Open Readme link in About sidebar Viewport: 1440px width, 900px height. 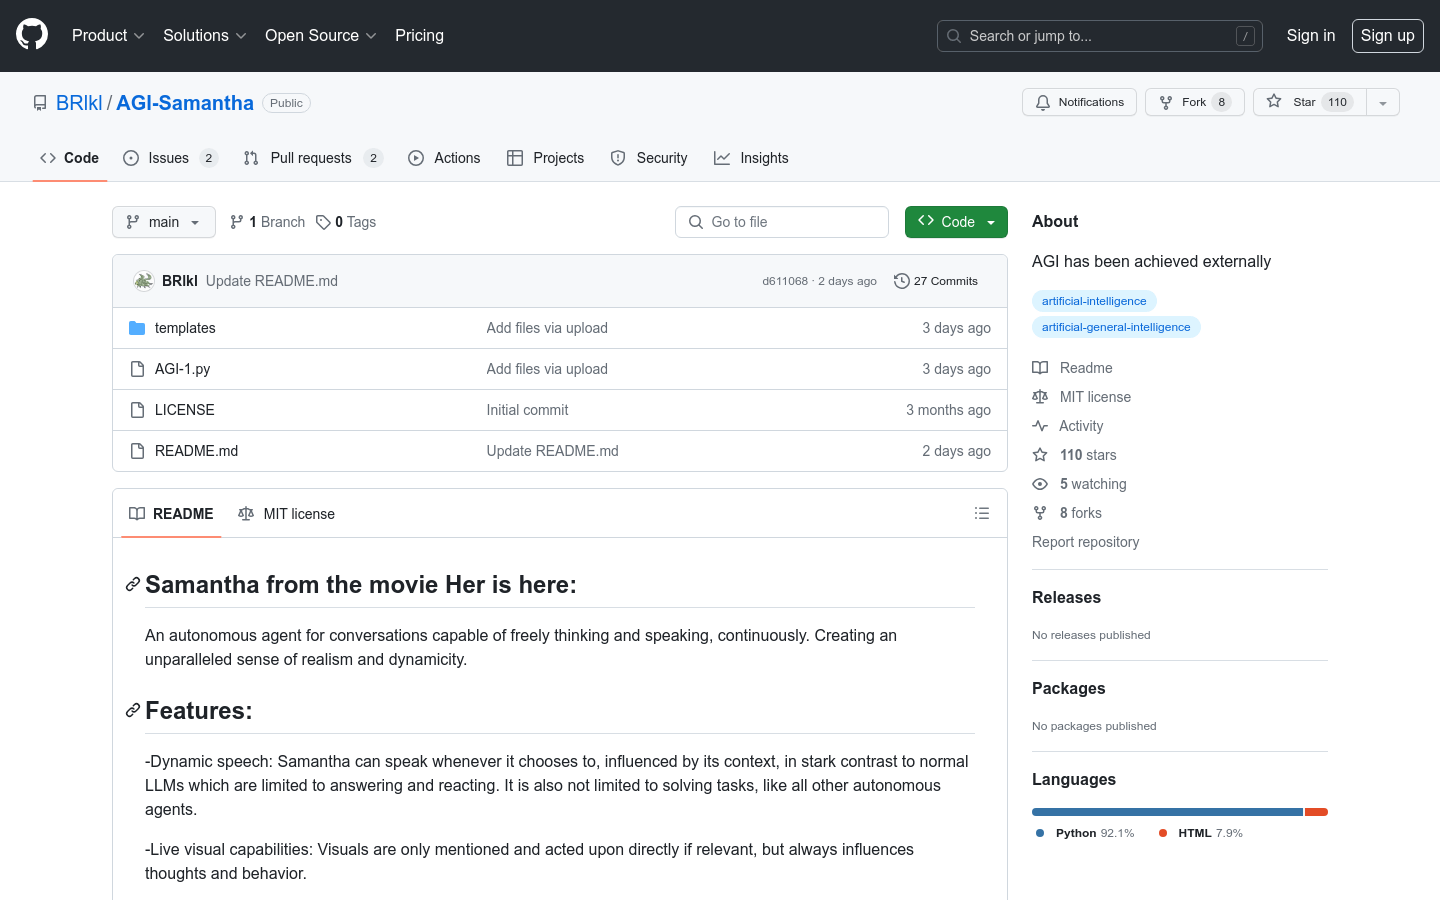click(x=1072, y=368)
